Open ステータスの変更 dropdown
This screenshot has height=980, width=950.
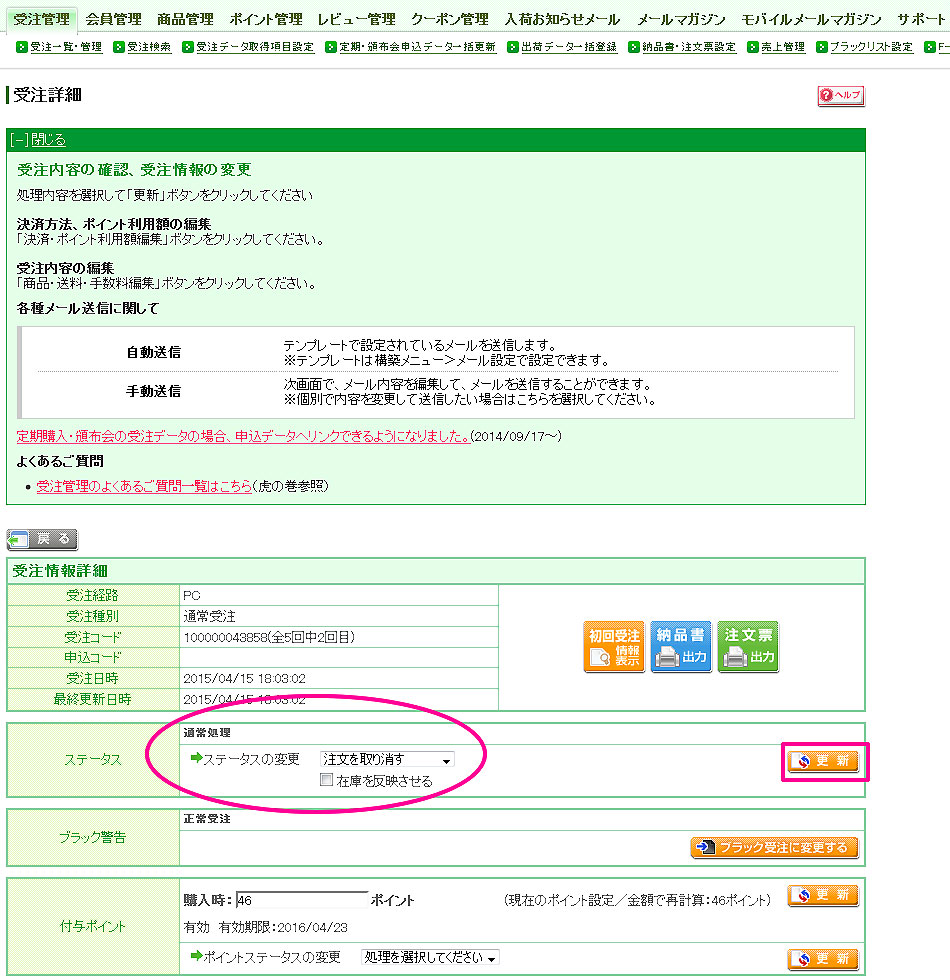pyautogui.click(x=387, y=759)
